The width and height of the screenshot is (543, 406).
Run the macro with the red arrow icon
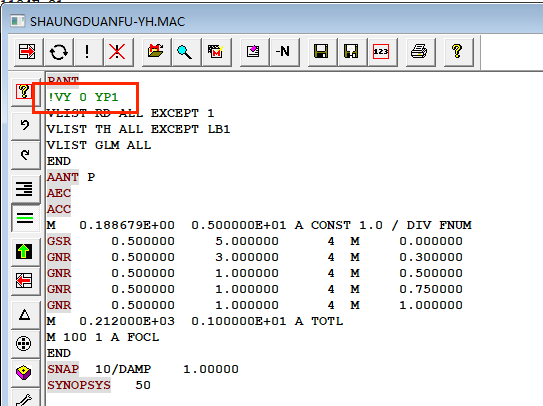[x=28, y=52]
